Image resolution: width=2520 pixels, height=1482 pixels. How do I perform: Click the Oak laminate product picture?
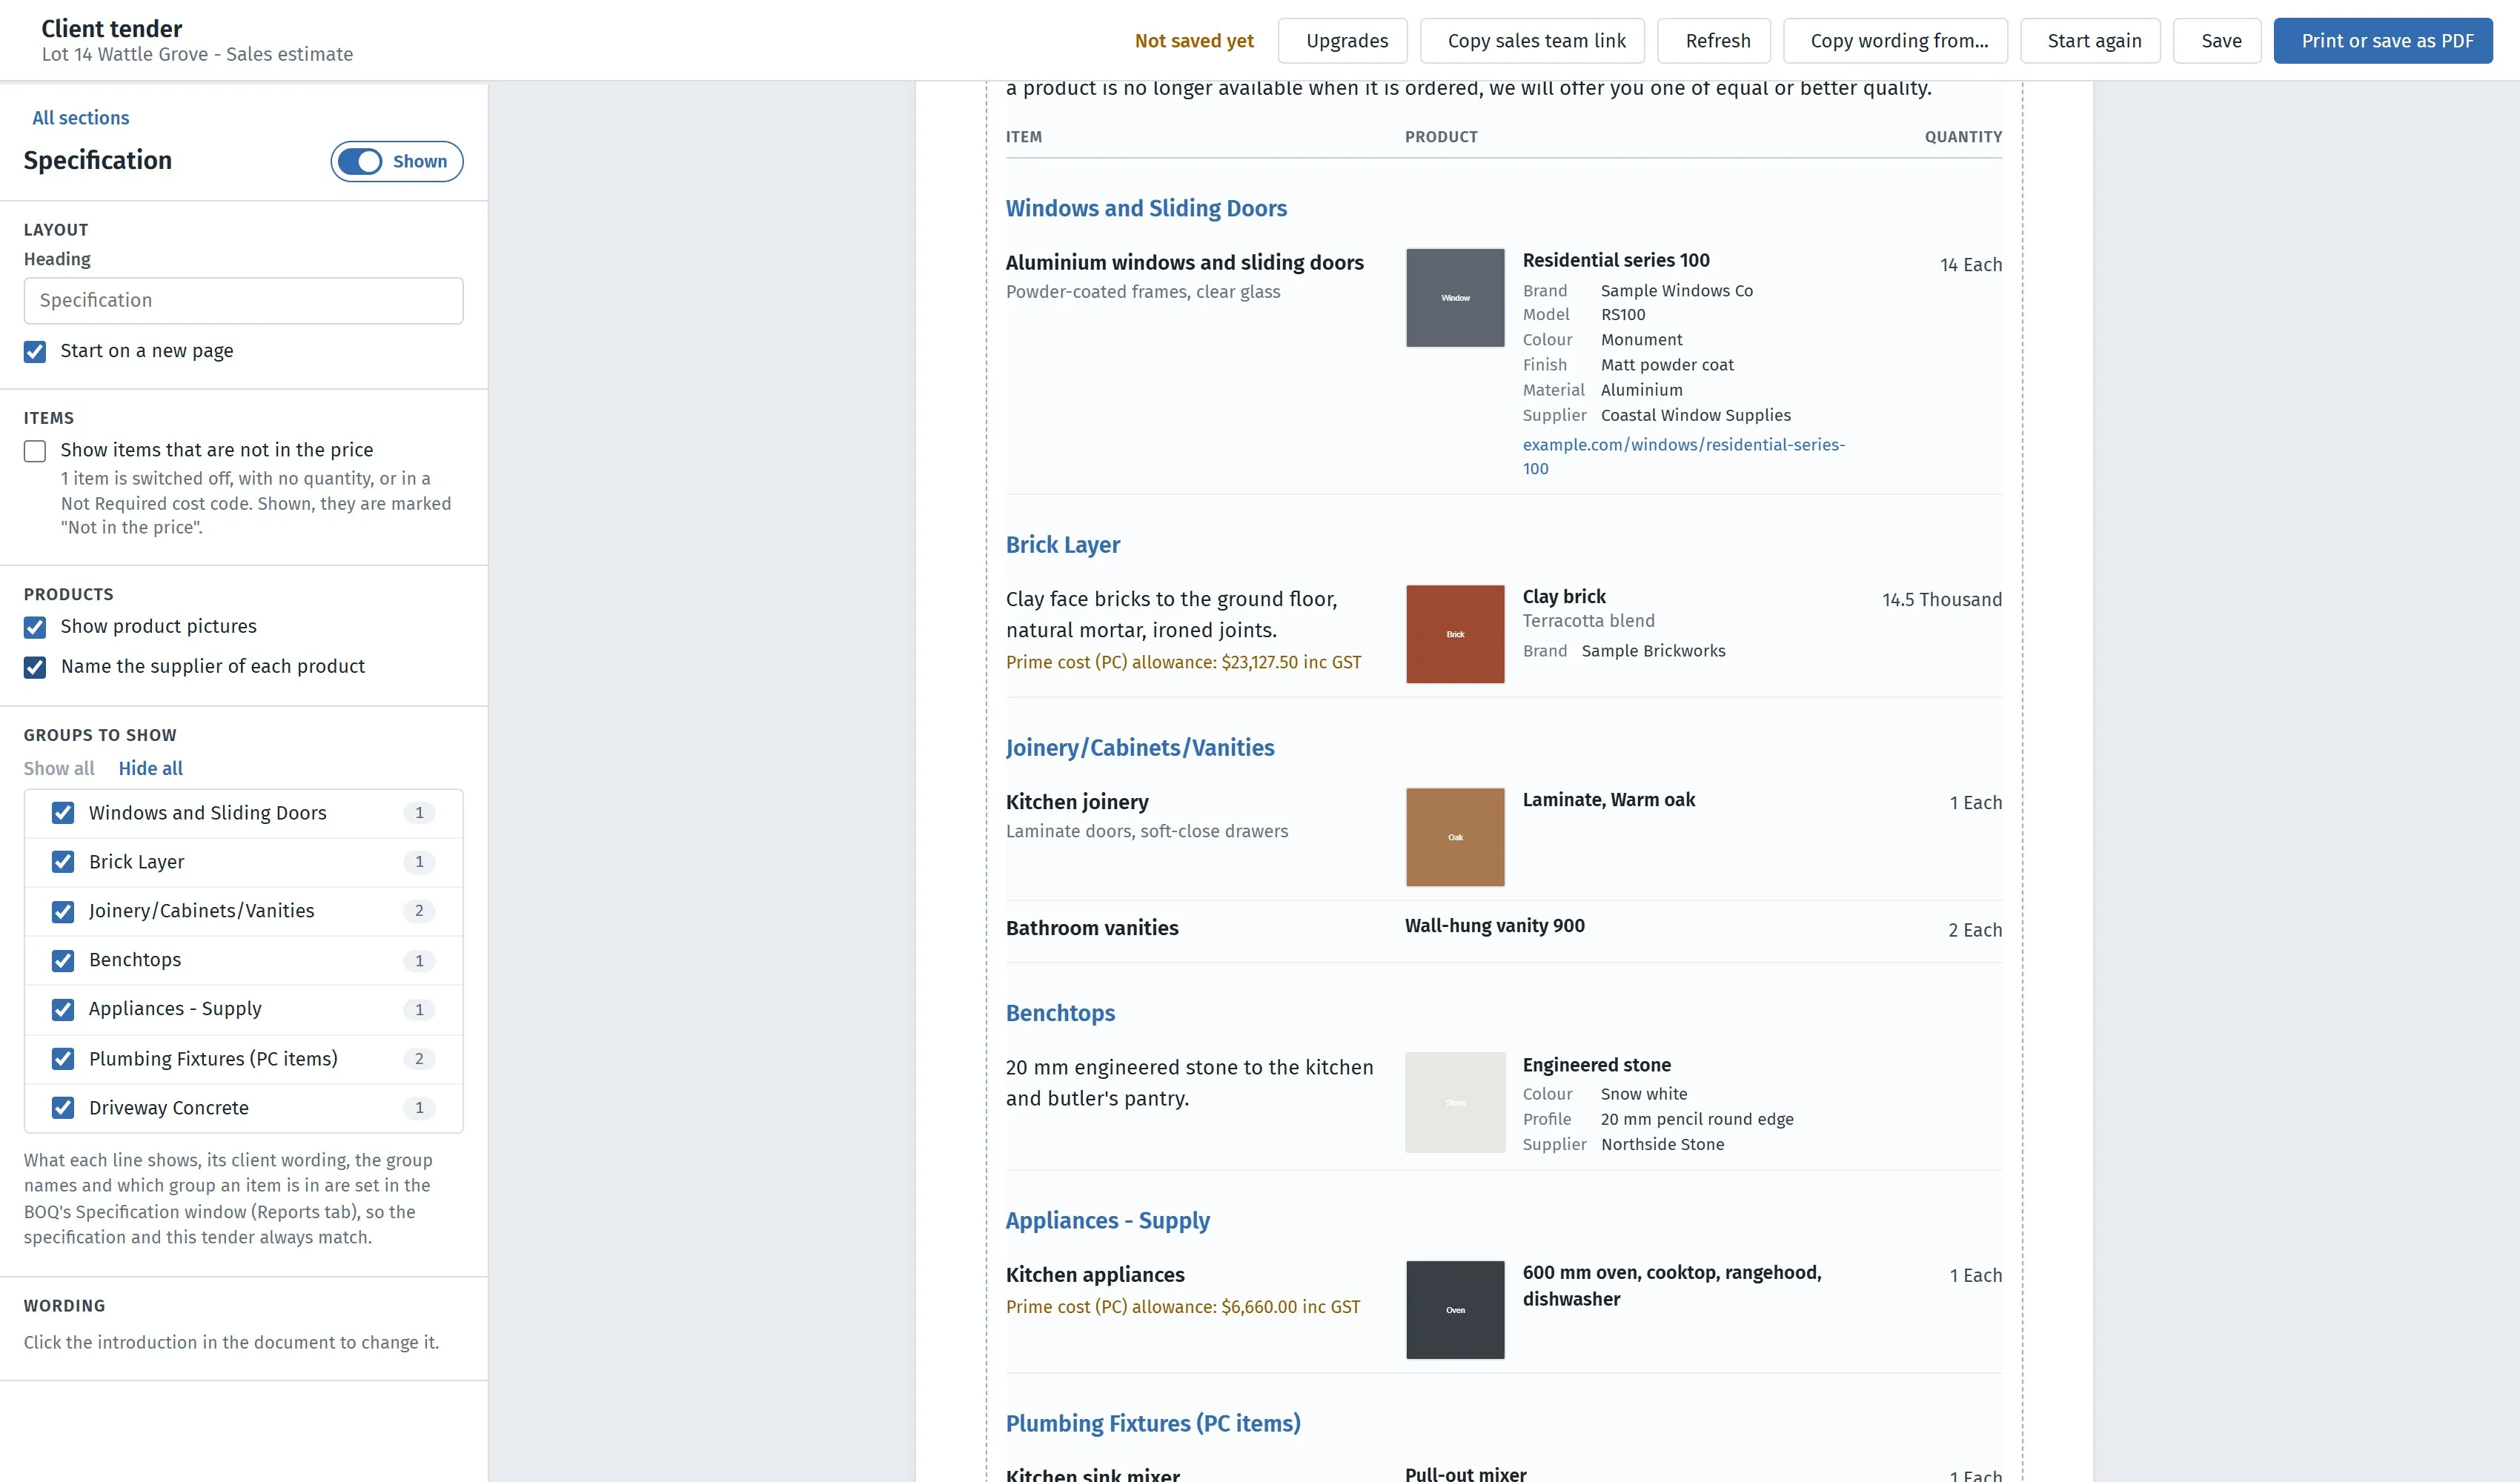point(1455,837)
